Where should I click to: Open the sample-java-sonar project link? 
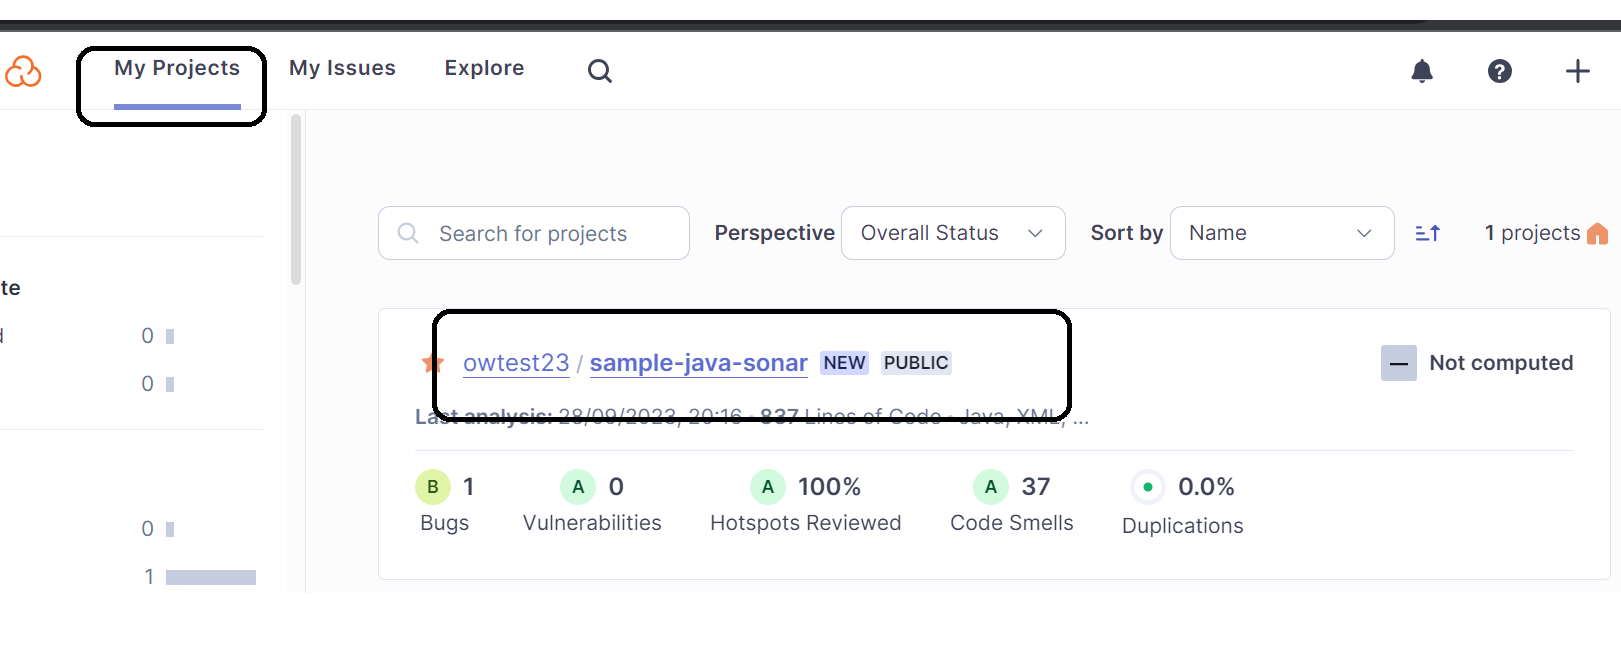point(698,363)
